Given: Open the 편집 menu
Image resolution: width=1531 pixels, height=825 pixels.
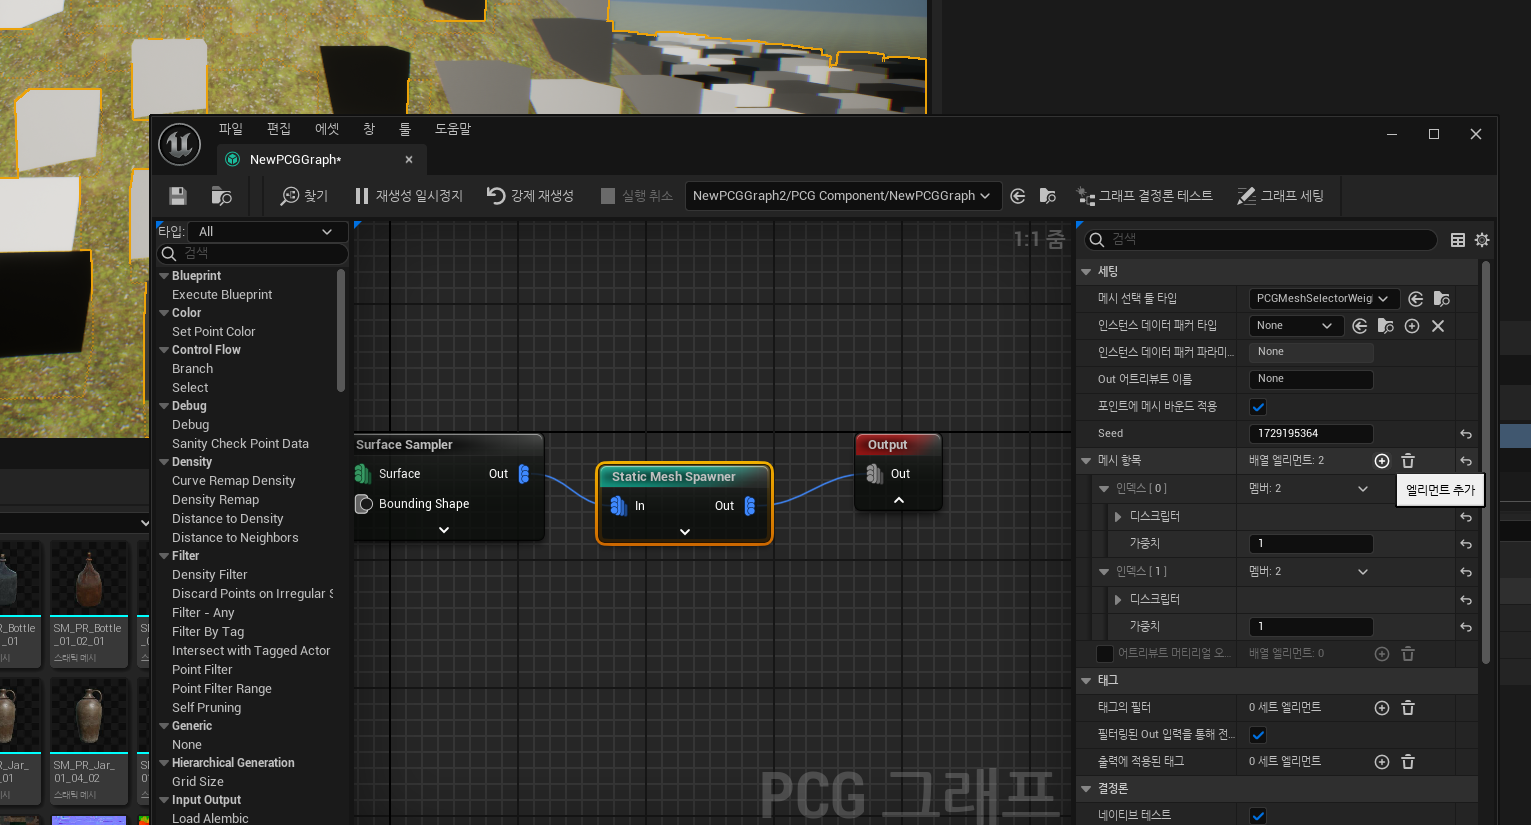Looking at the screenshot, I should (279, 129).
